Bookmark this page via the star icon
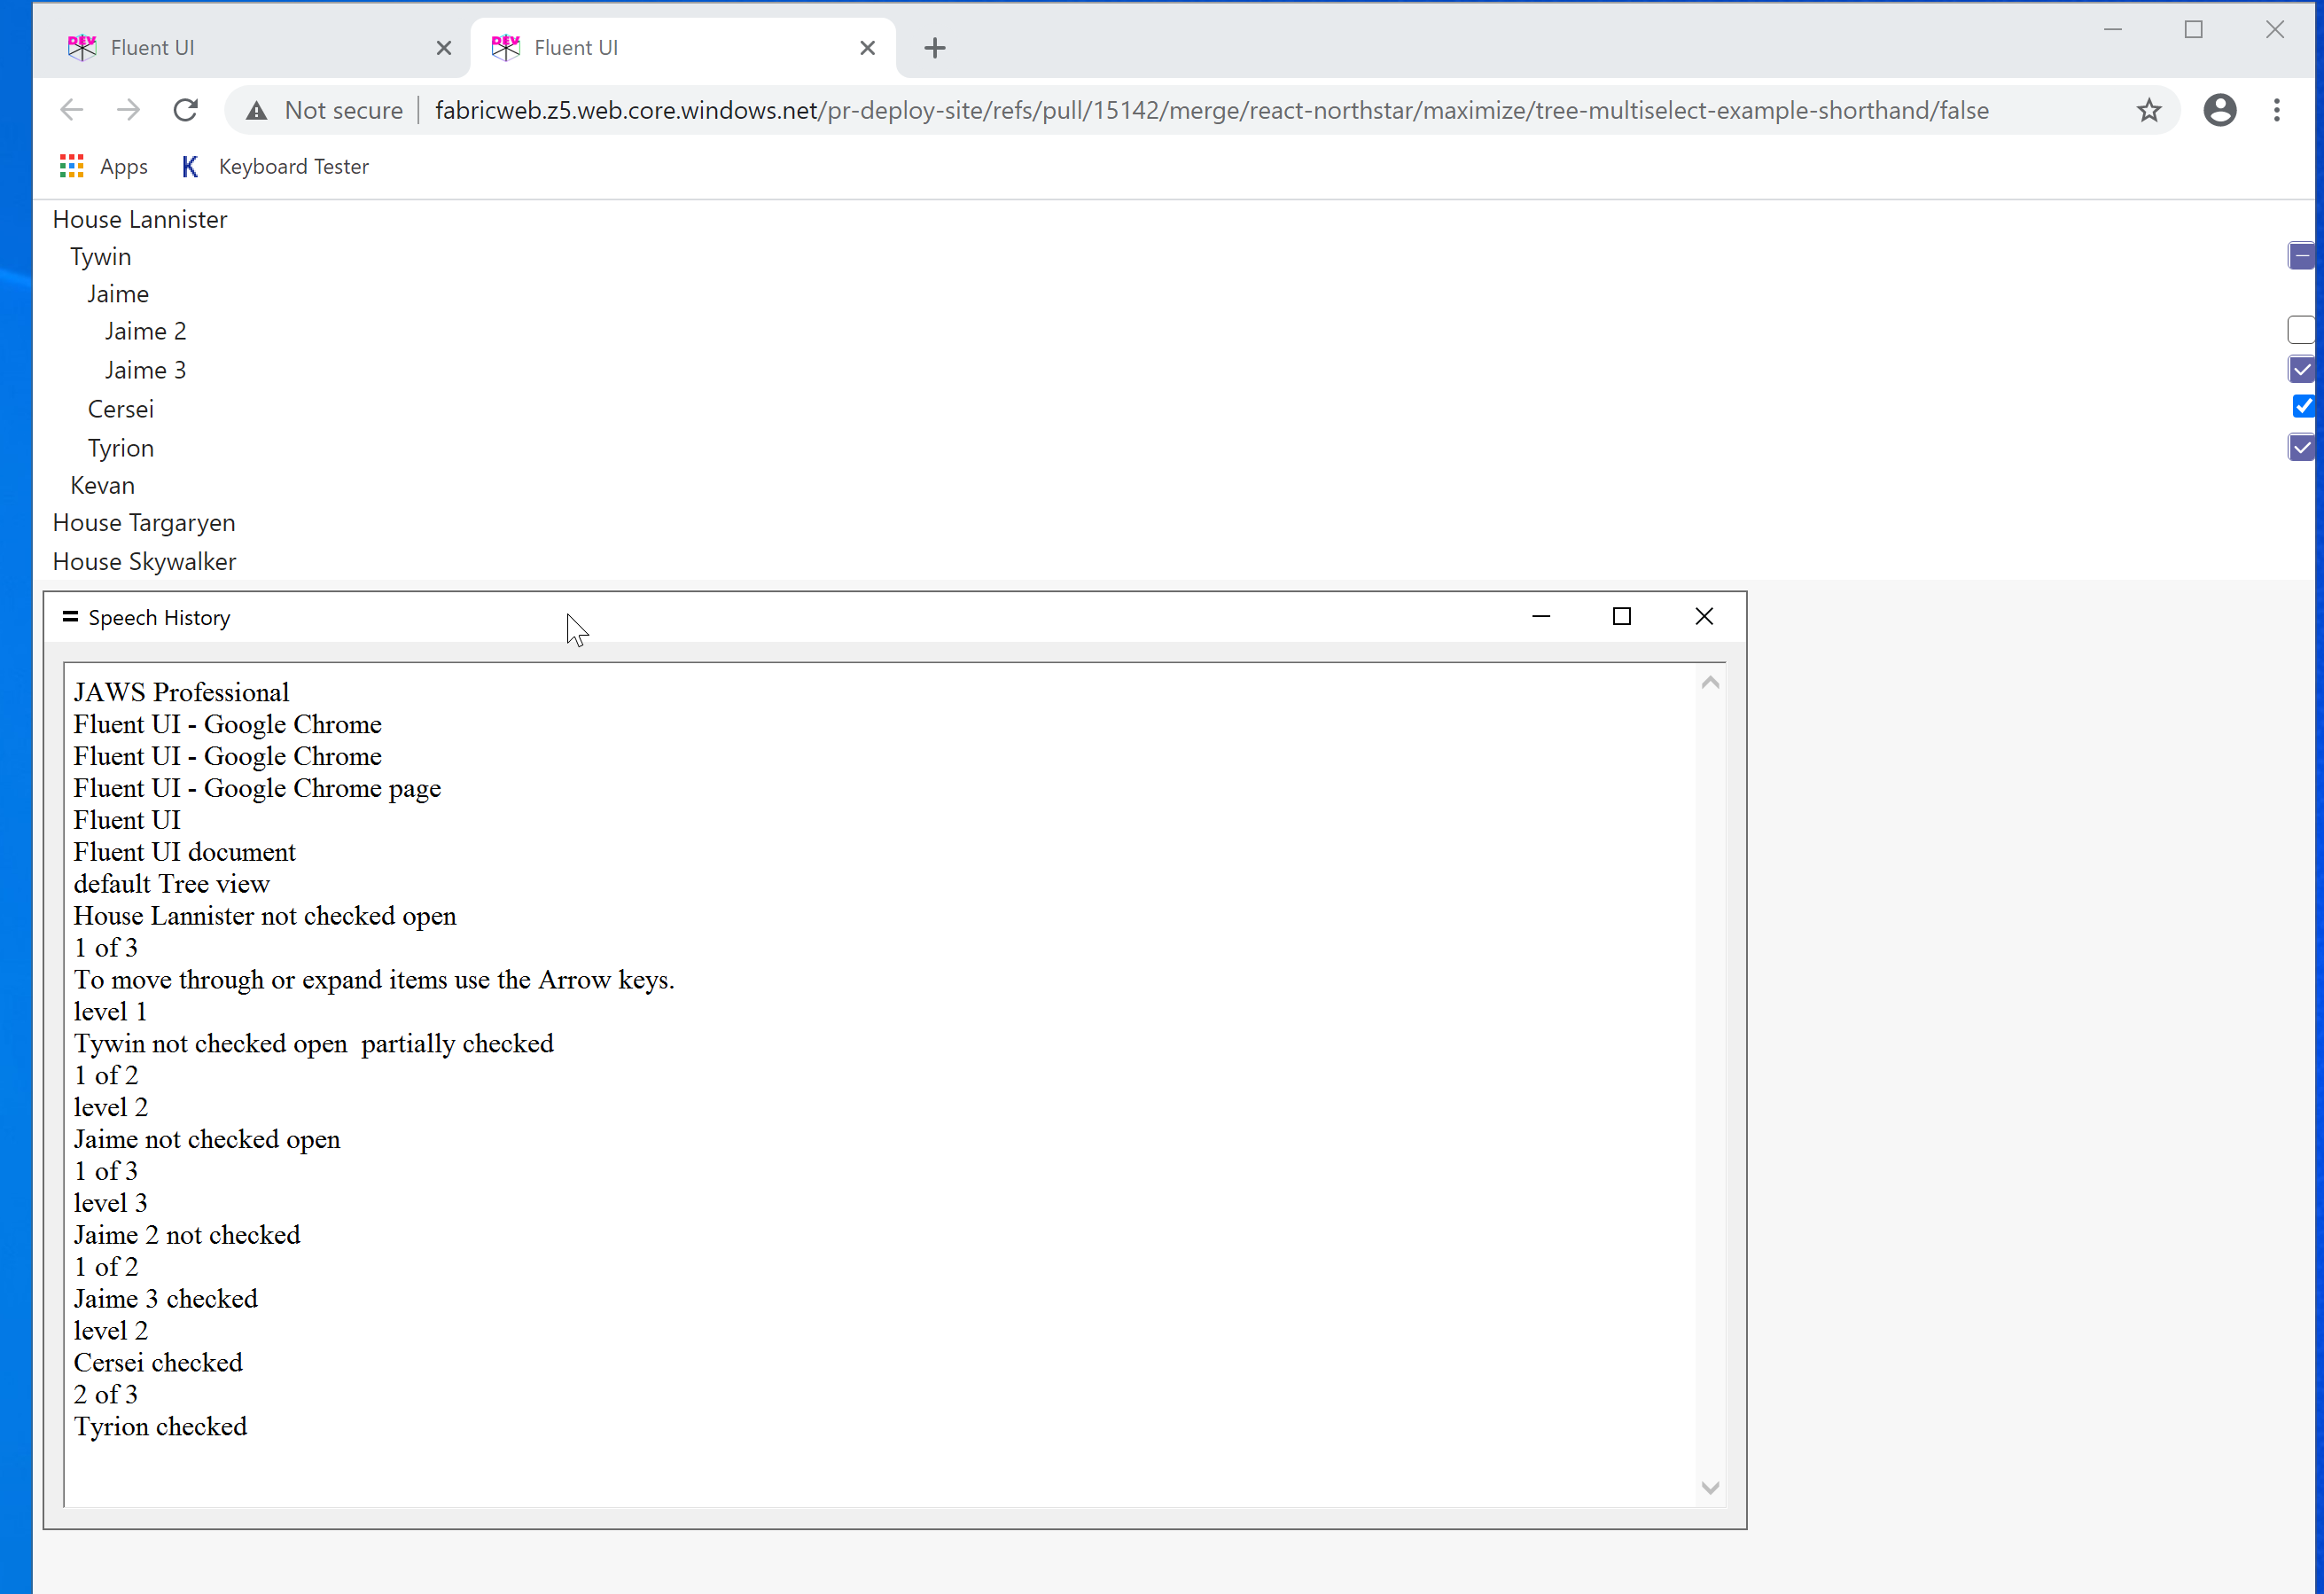 click(x=2148, y=110)
